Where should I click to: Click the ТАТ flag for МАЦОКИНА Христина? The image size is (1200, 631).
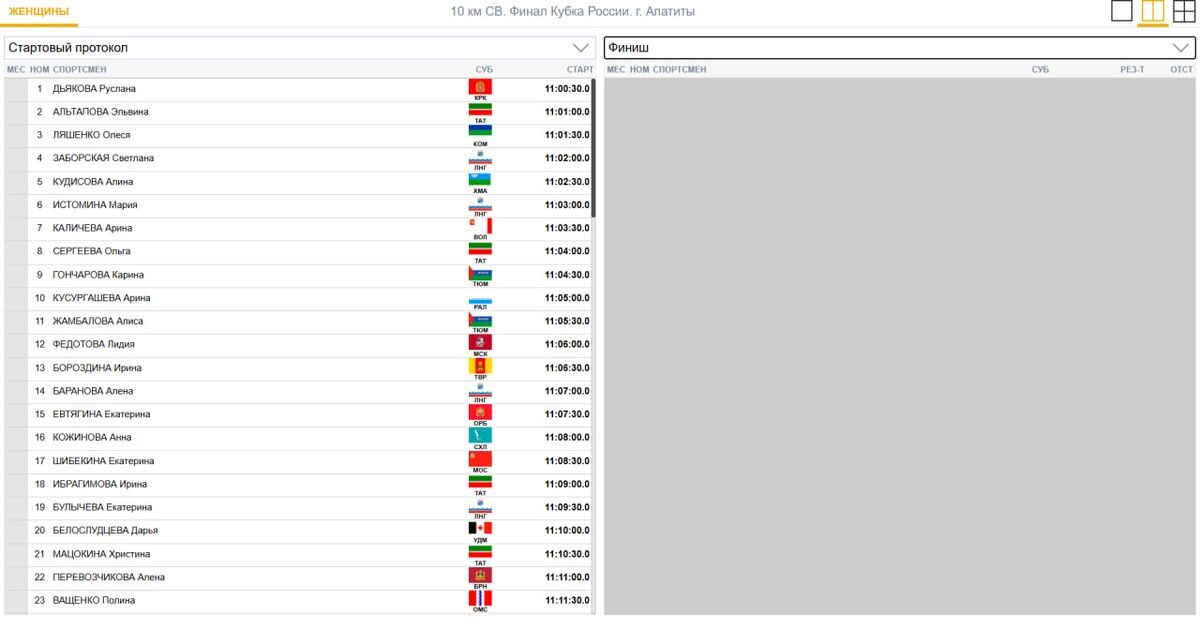click(480, 552)
